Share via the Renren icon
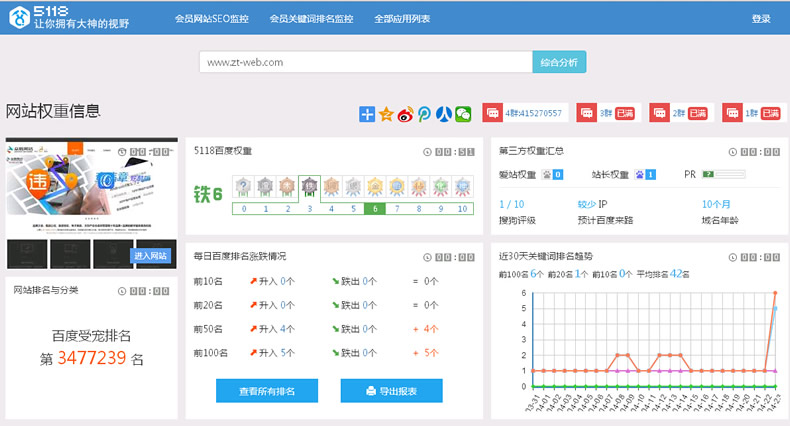790x426 pixels. 443,114
